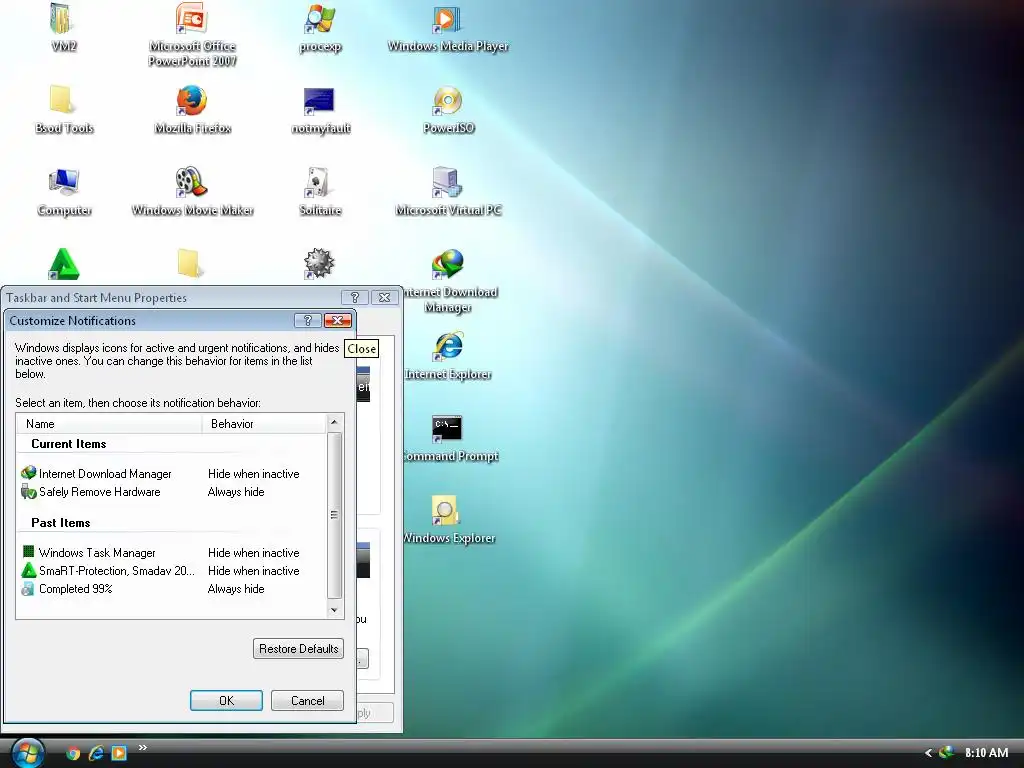Viewport: 1024px width, 768px height.
Task: Select Microsoft Virtual PC desktop icon
Action: pyautogui.click(x=448, y=191)
